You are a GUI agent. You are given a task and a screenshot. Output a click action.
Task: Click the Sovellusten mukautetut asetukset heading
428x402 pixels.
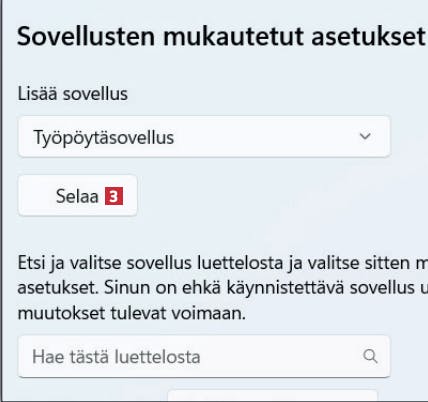click(221, 36)
